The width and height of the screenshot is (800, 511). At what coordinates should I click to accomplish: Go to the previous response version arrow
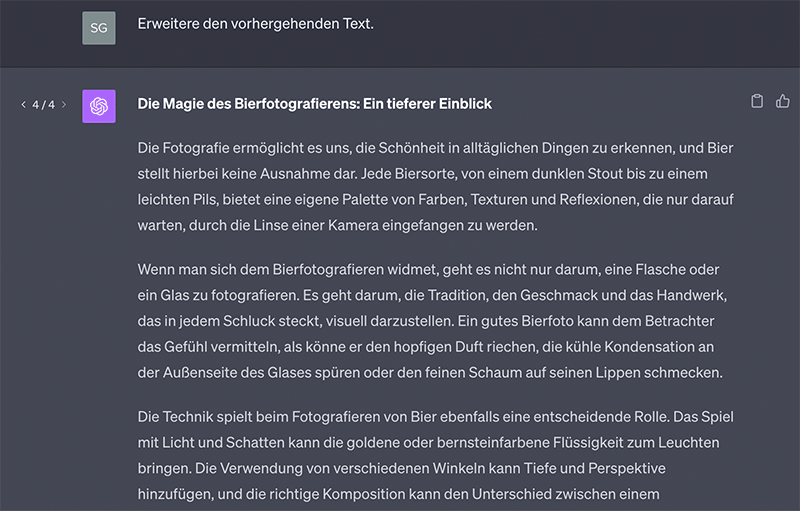pyautogui.click(x=23, y=105)
